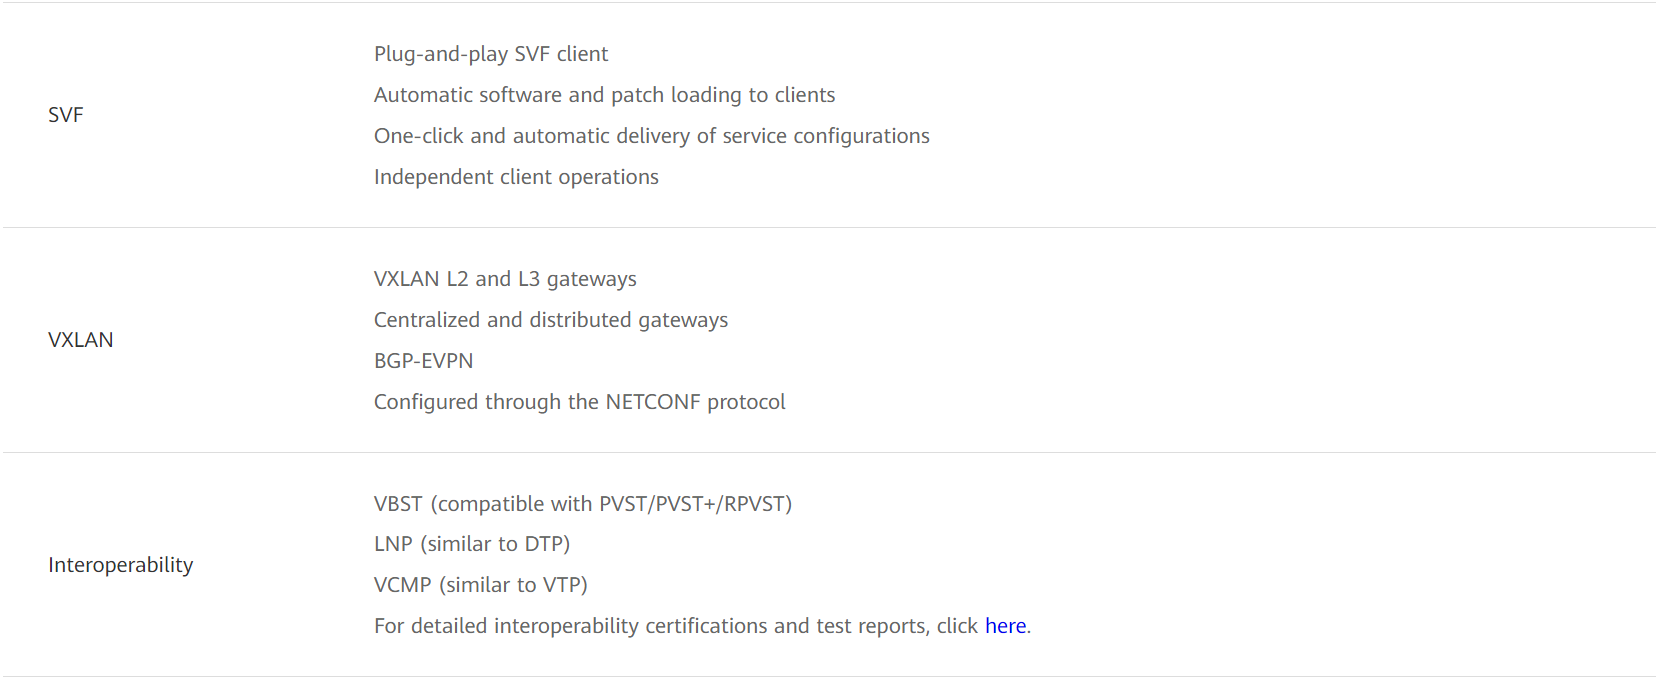Image resolution: width=1656 pixels, height=679 pixels.
Task: Select "Independent client operations" text
Action: click(516, 177)
